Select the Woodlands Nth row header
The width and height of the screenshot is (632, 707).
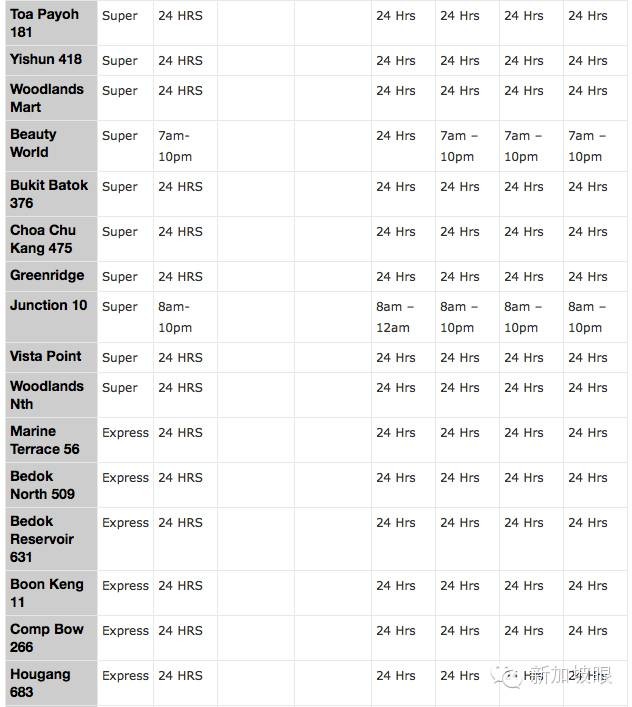point(47,395)
